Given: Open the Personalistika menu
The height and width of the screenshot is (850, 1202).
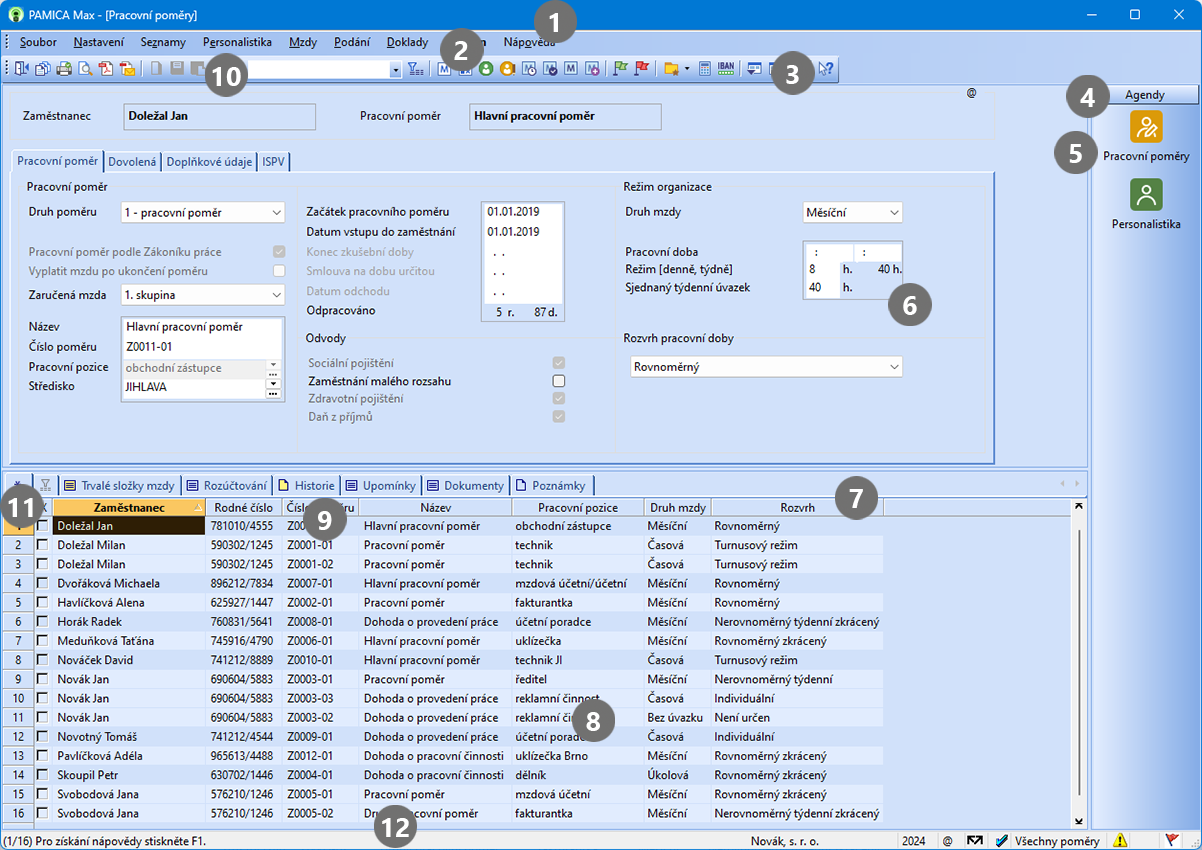Looking at the screenshot, I should (237, 42).
